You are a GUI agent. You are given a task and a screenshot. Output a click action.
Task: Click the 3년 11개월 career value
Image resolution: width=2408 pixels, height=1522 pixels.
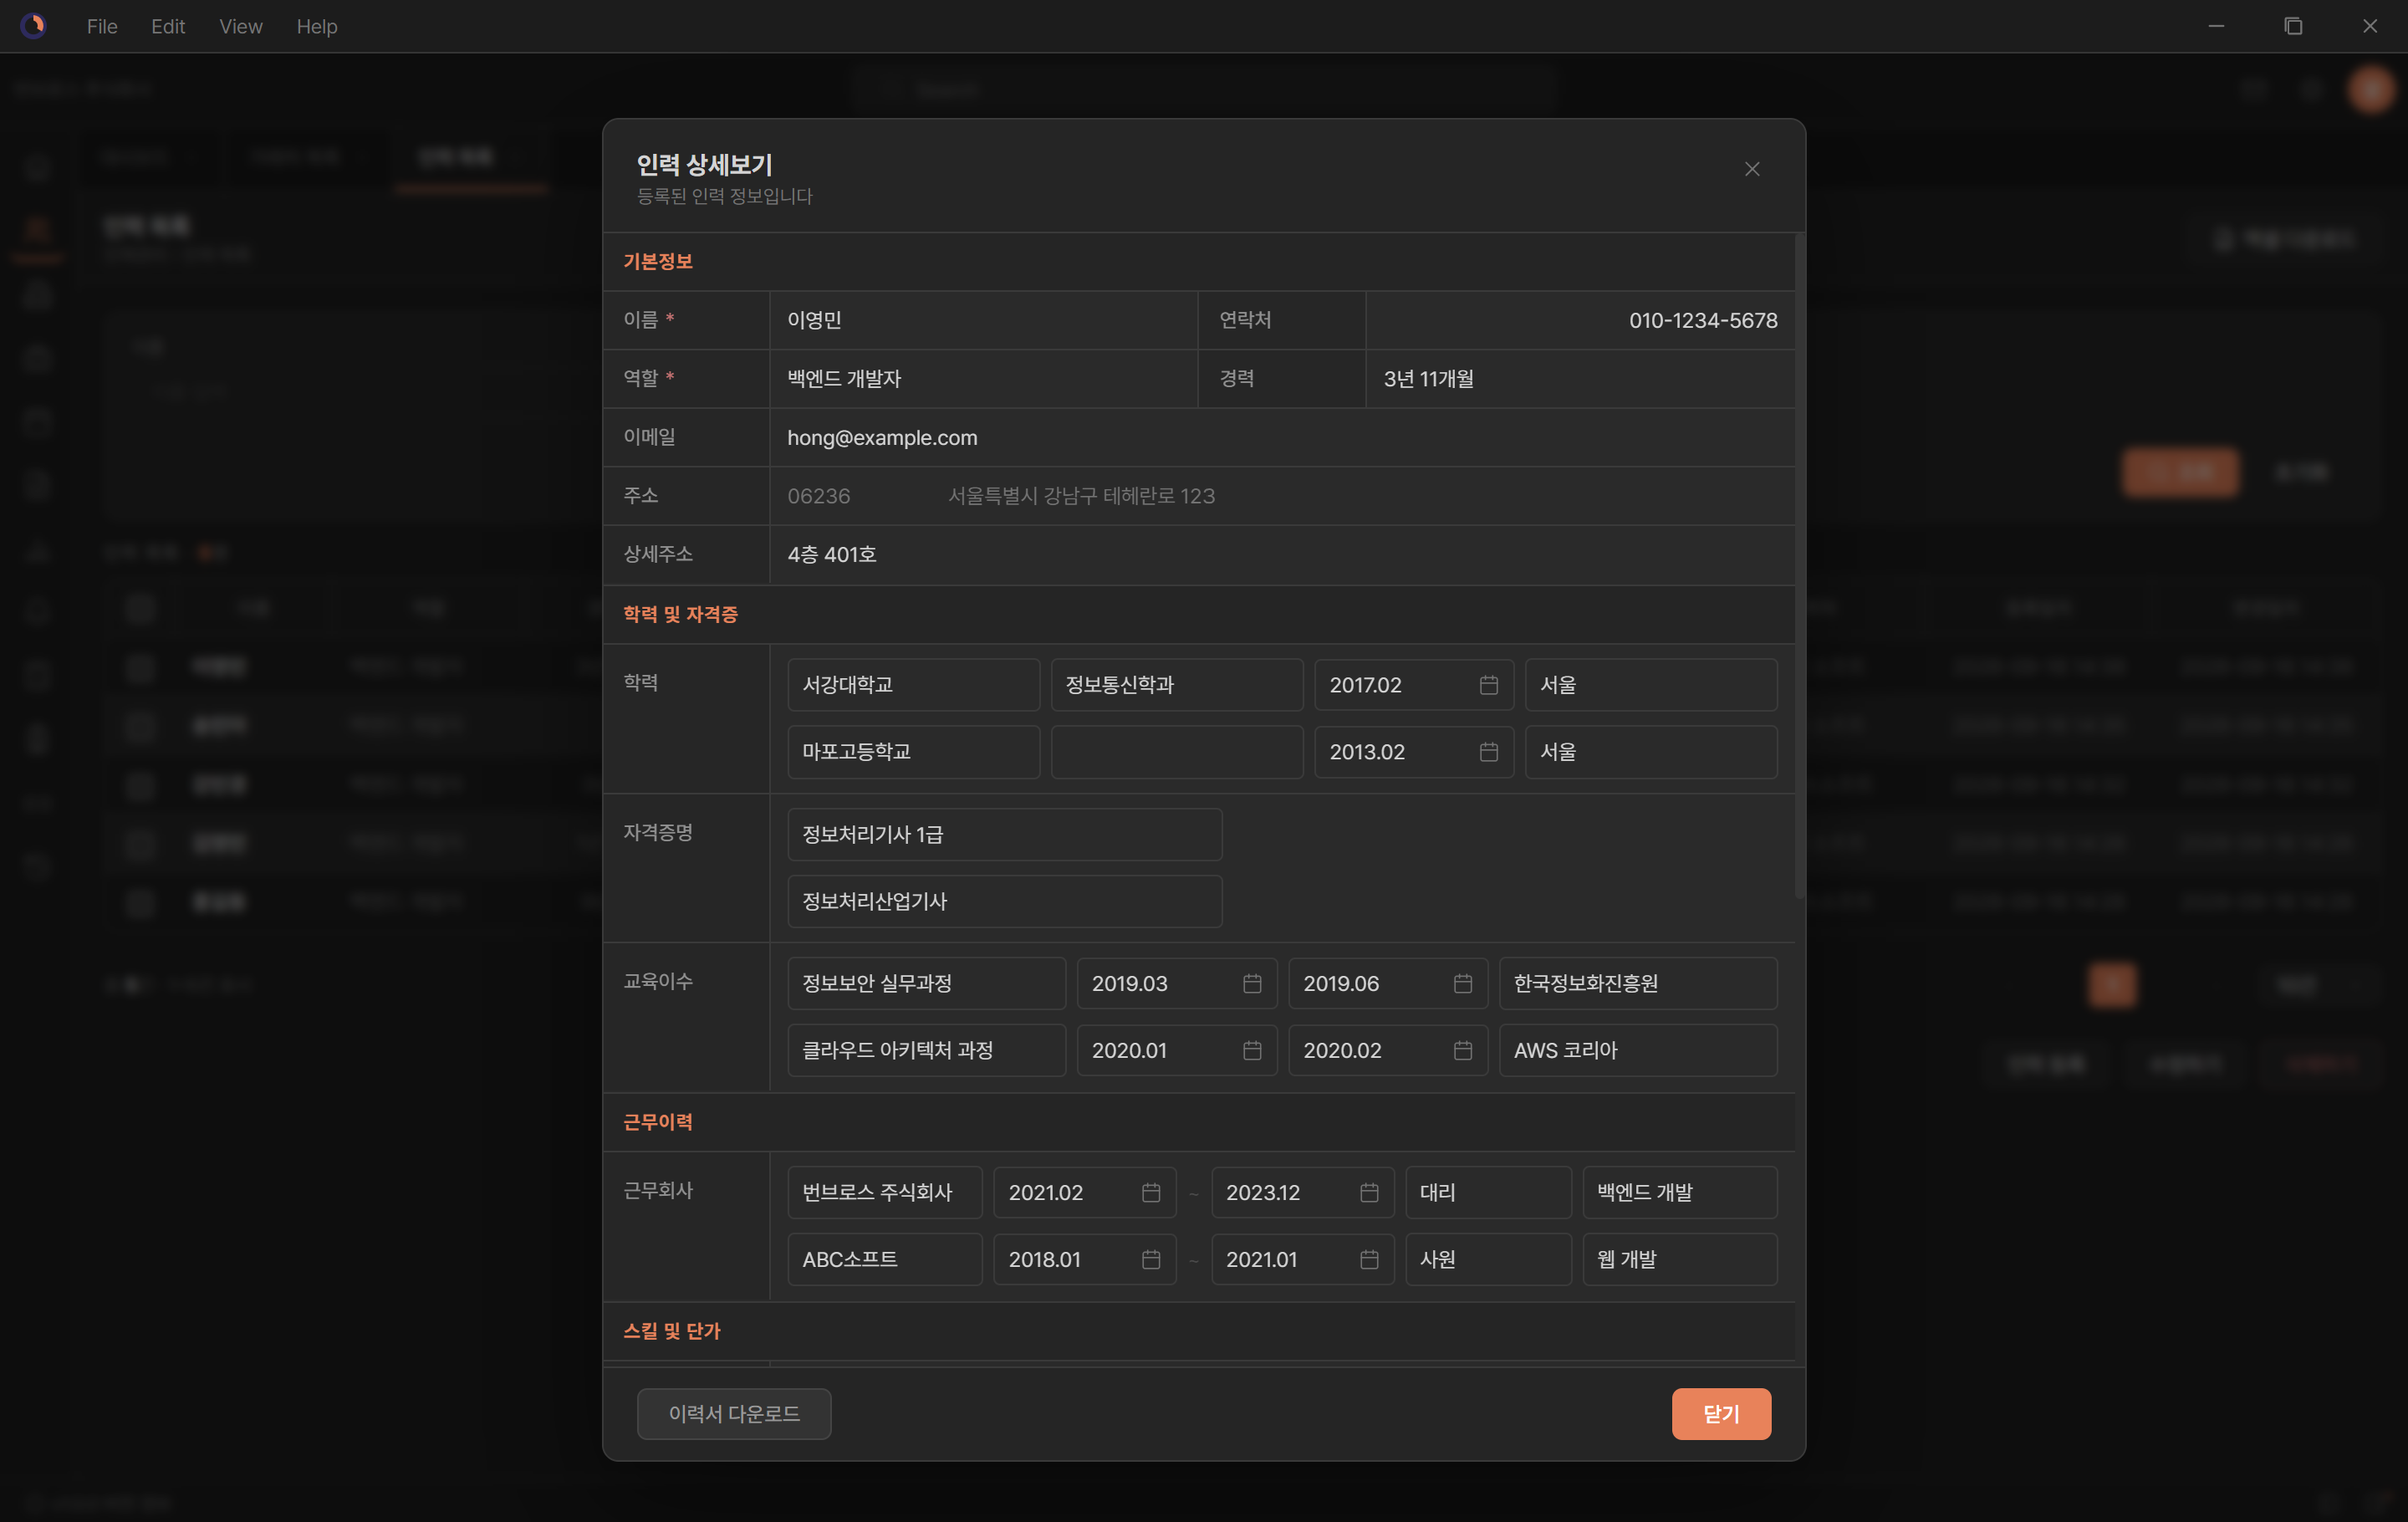pos(1428,379)
